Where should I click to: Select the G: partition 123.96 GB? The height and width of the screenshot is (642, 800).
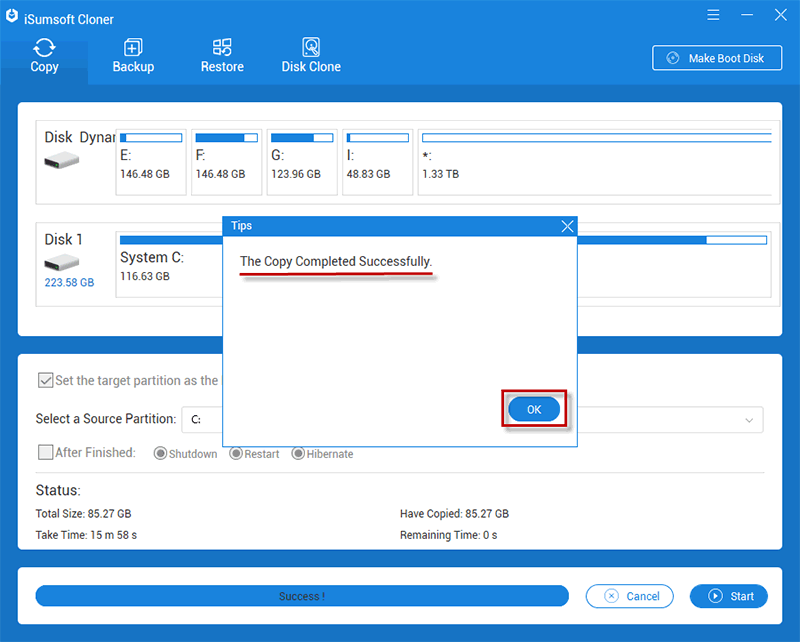click(x=302, y=162)
